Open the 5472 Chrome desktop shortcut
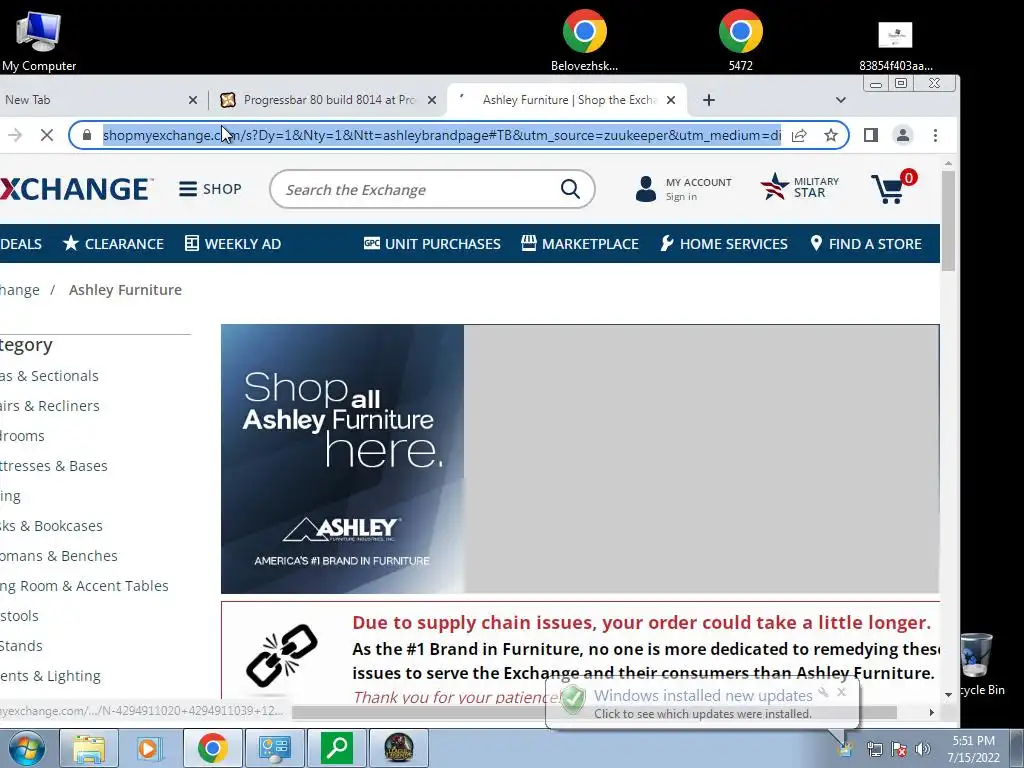1024x768 pixels. point(741,40)
